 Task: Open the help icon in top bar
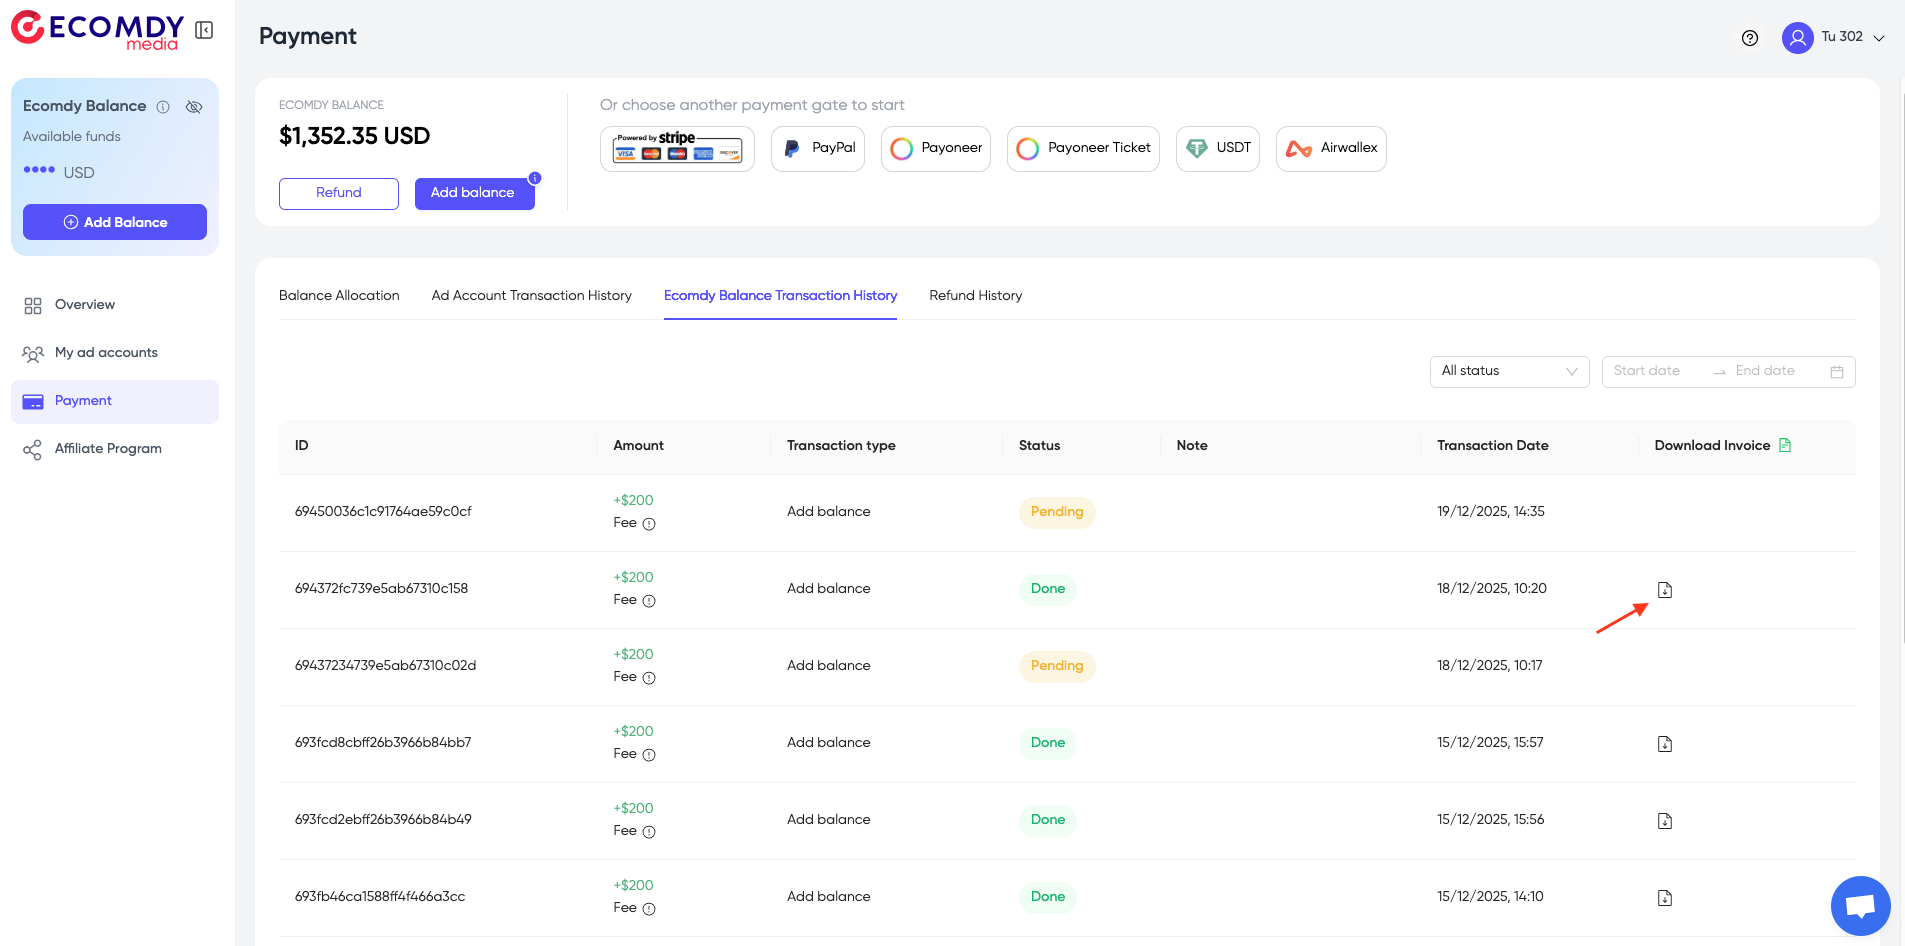coord(1749,37)
